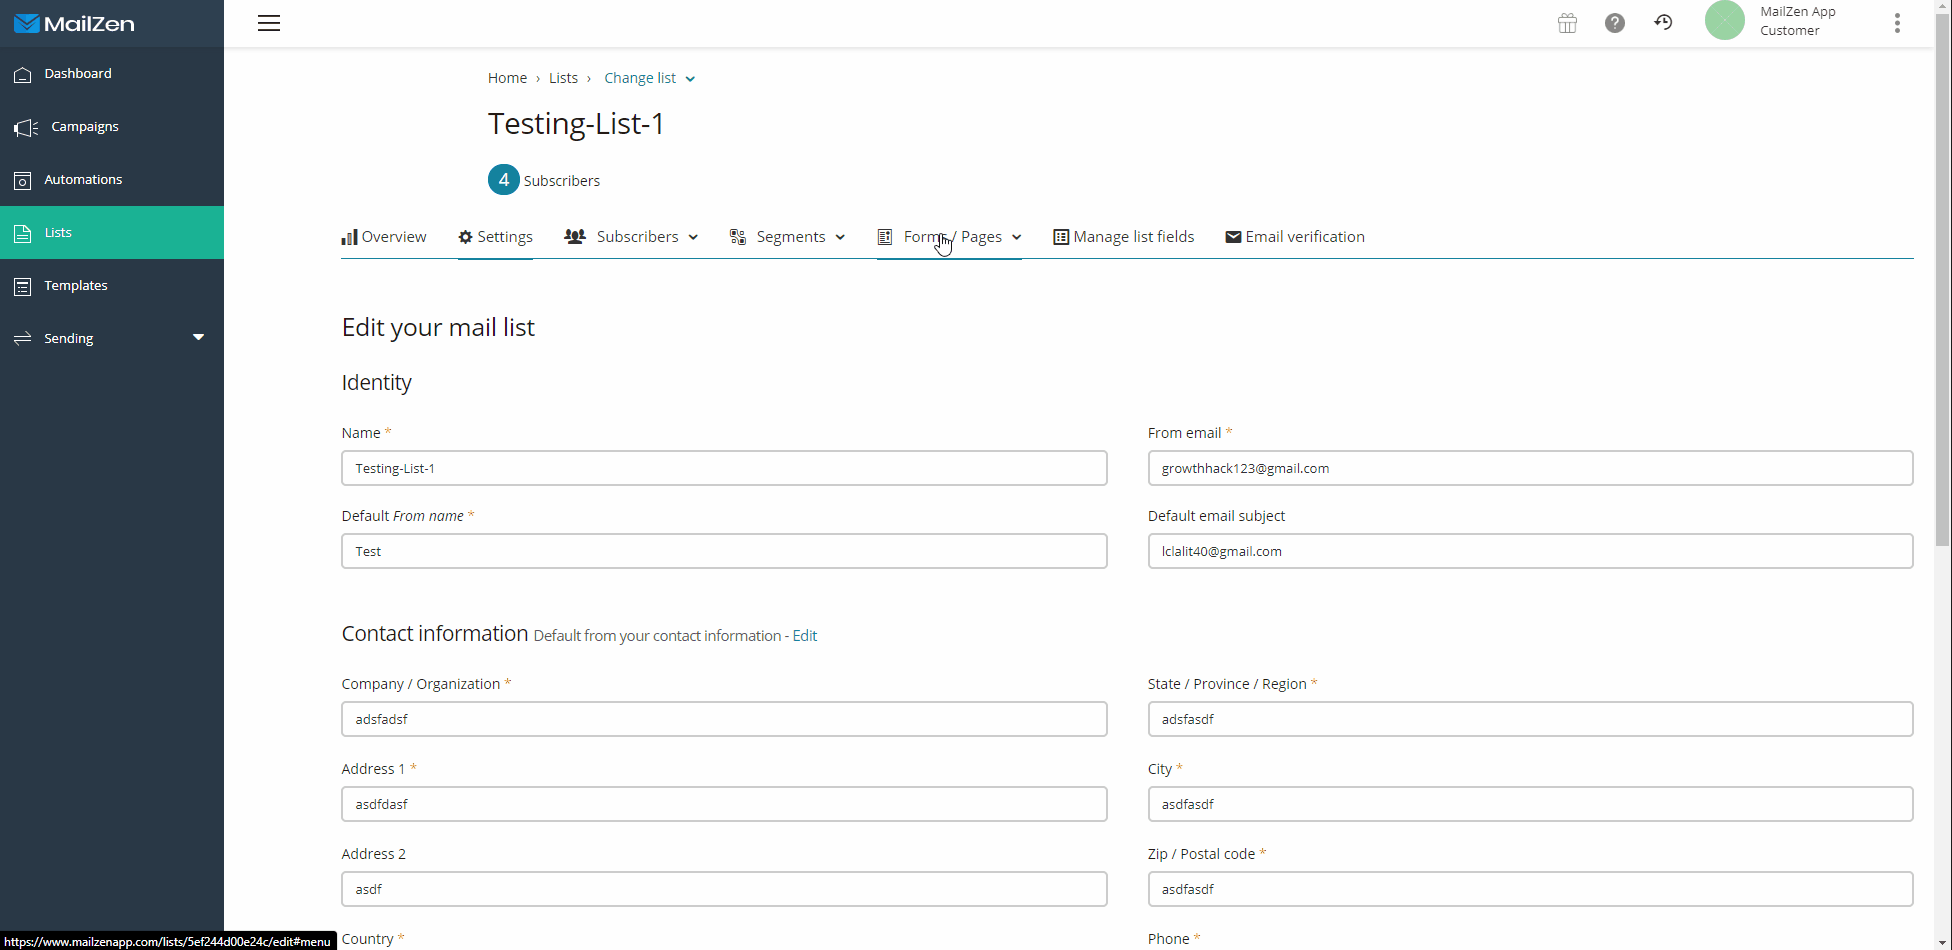Click inside the From email field
Image resolution: width=1952 pixels, height=950 pixels.
tap(1529, 467)
